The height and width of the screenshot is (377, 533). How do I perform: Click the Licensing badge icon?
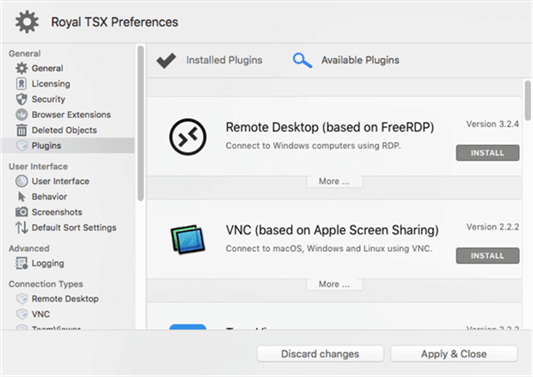pos(21,84)
